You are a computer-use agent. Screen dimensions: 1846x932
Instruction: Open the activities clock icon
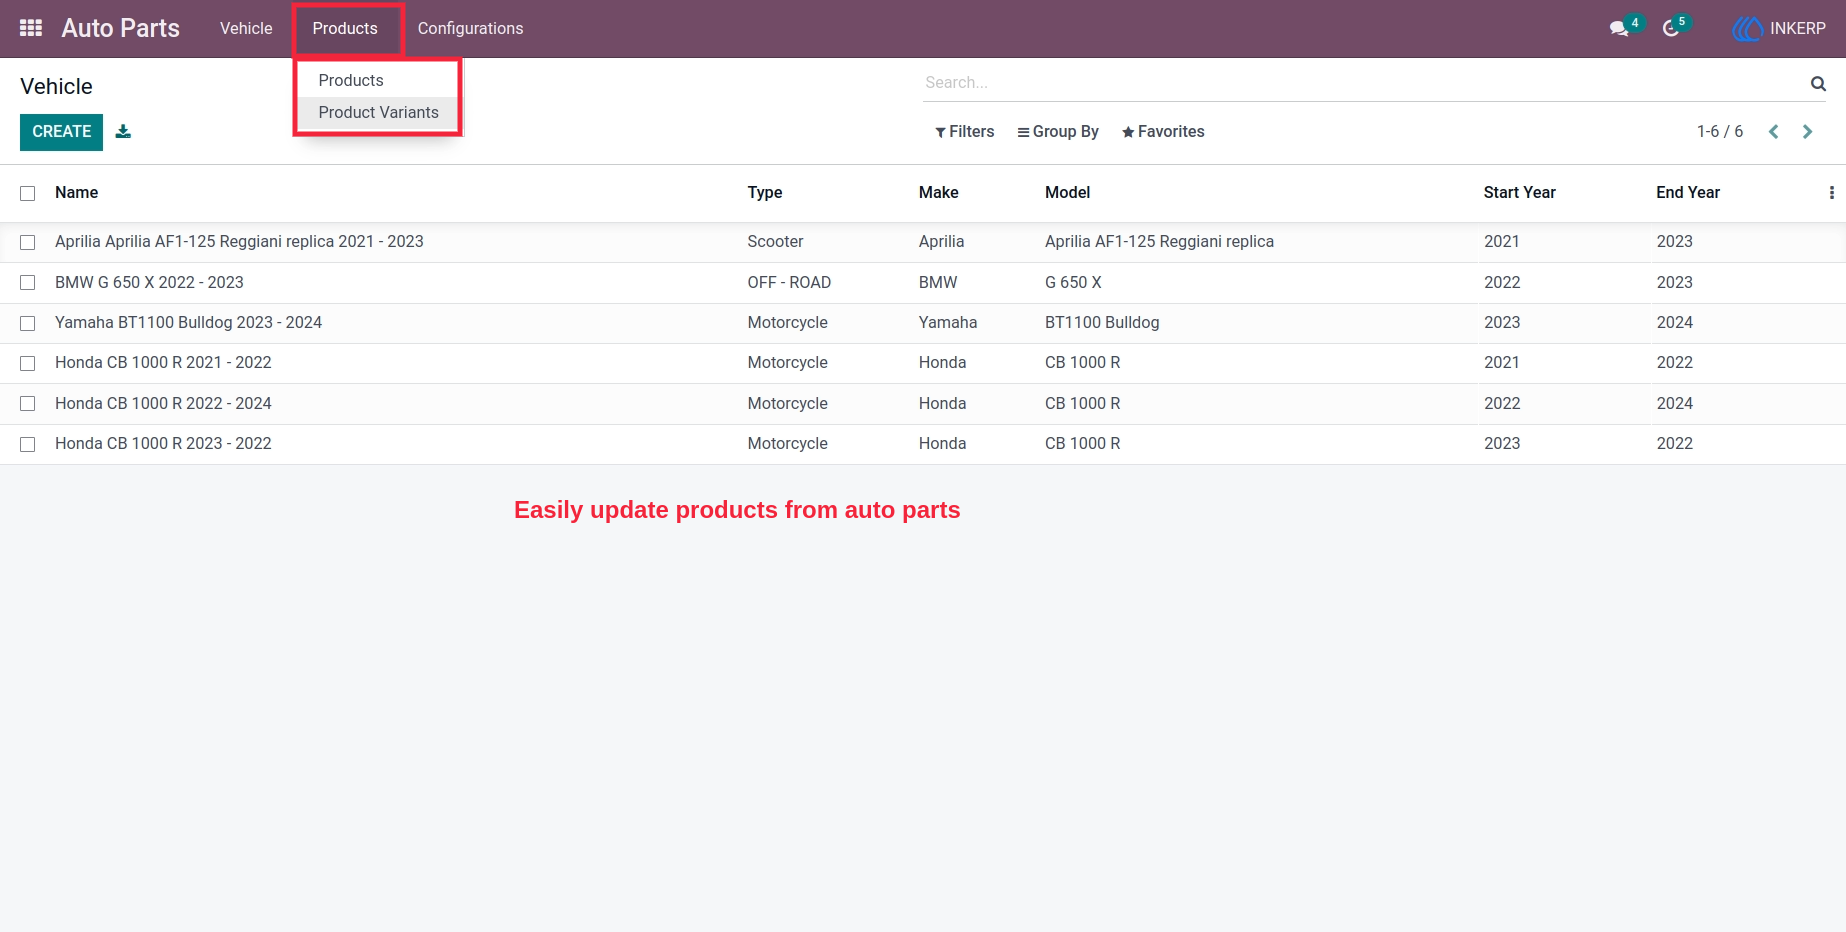pos(1671,29)
